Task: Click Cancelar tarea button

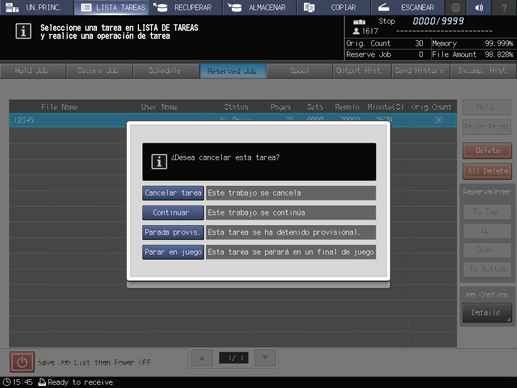Action: [173, 193]
